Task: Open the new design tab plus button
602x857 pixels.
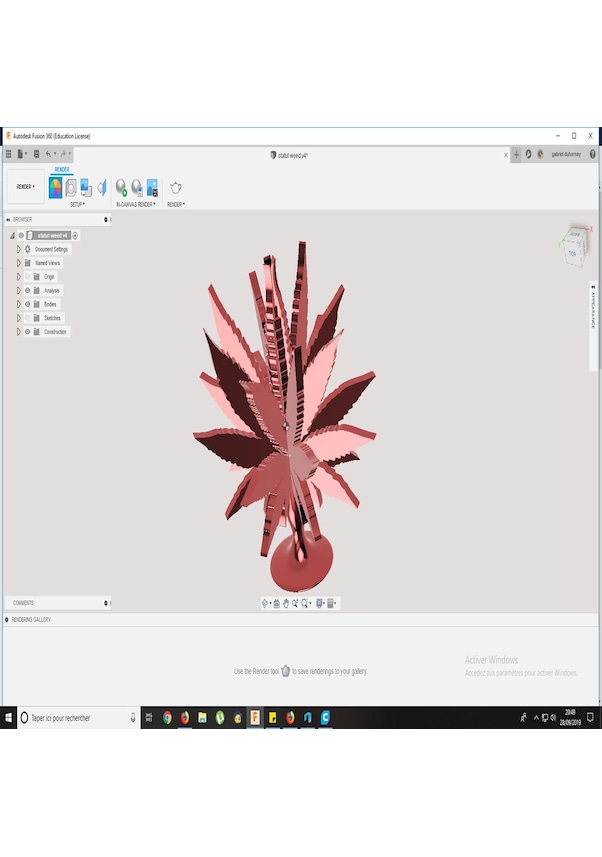Action: tap(516, 155)
